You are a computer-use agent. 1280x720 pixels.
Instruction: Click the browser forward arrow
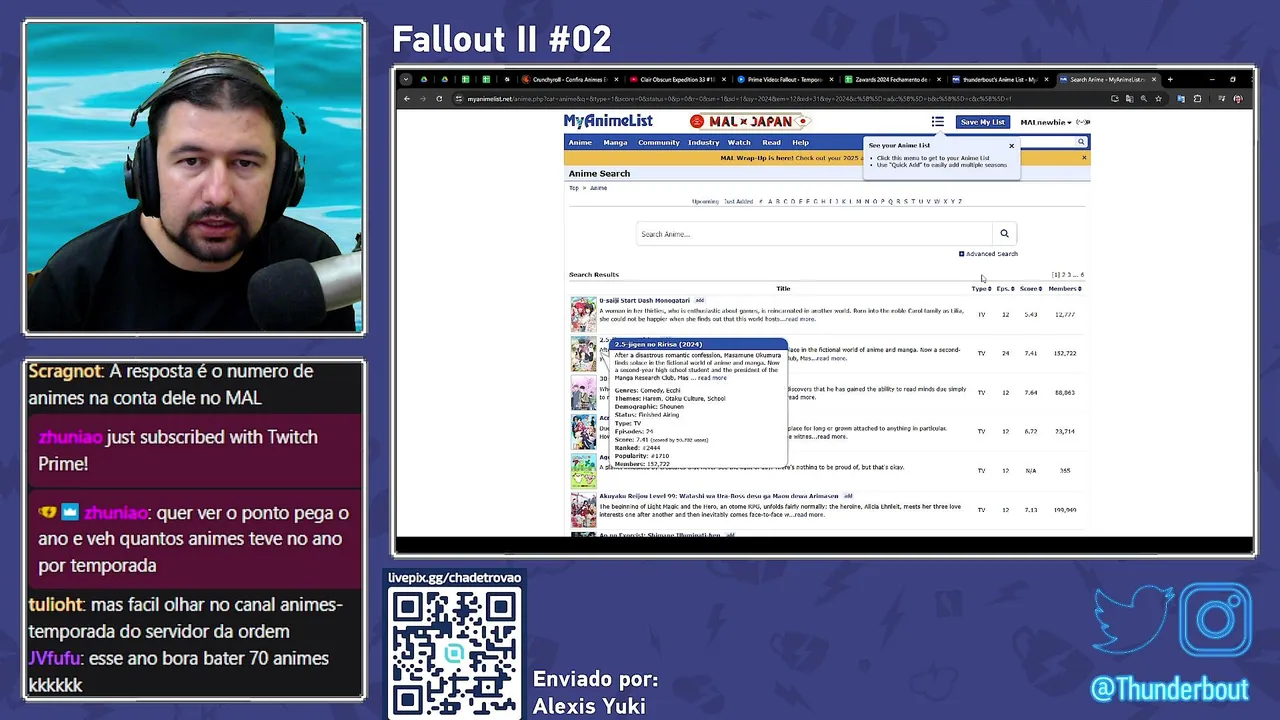point(422,99)
